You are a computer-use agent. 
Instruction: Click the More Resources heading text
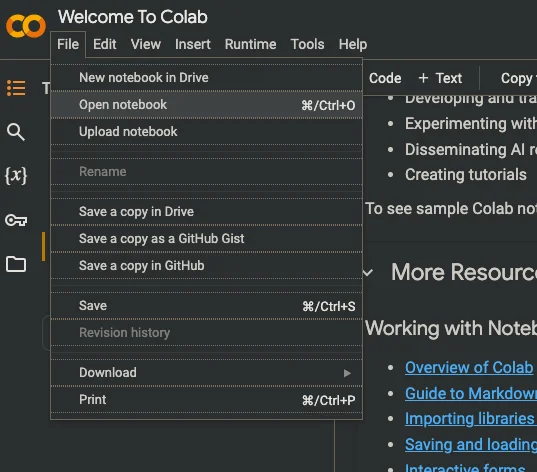464,272
